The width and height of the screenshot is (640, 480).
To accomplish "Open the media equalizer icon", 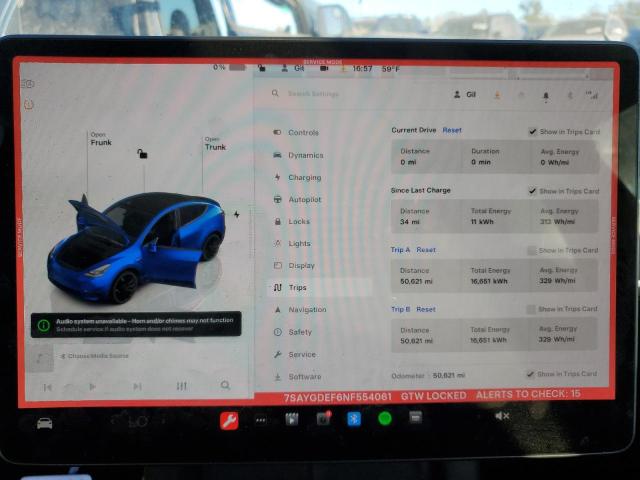I will tap(181, 386).
